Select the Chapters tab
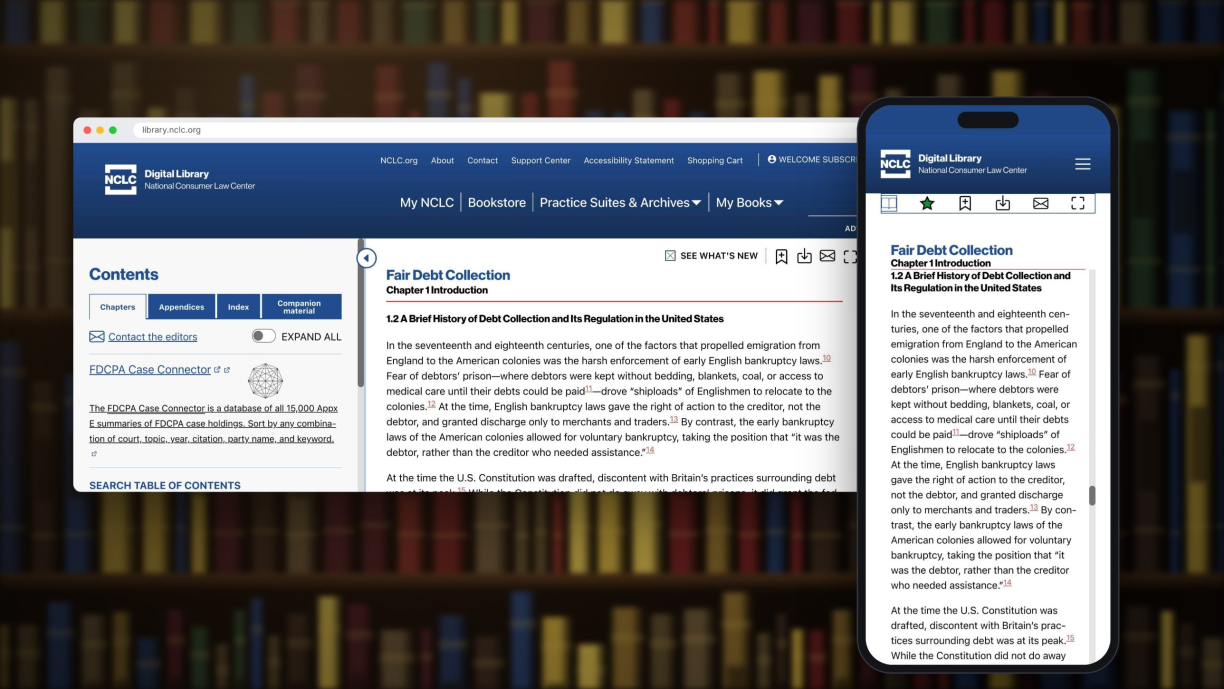Viewport: 1224px width, 689px height. point(118,307)
